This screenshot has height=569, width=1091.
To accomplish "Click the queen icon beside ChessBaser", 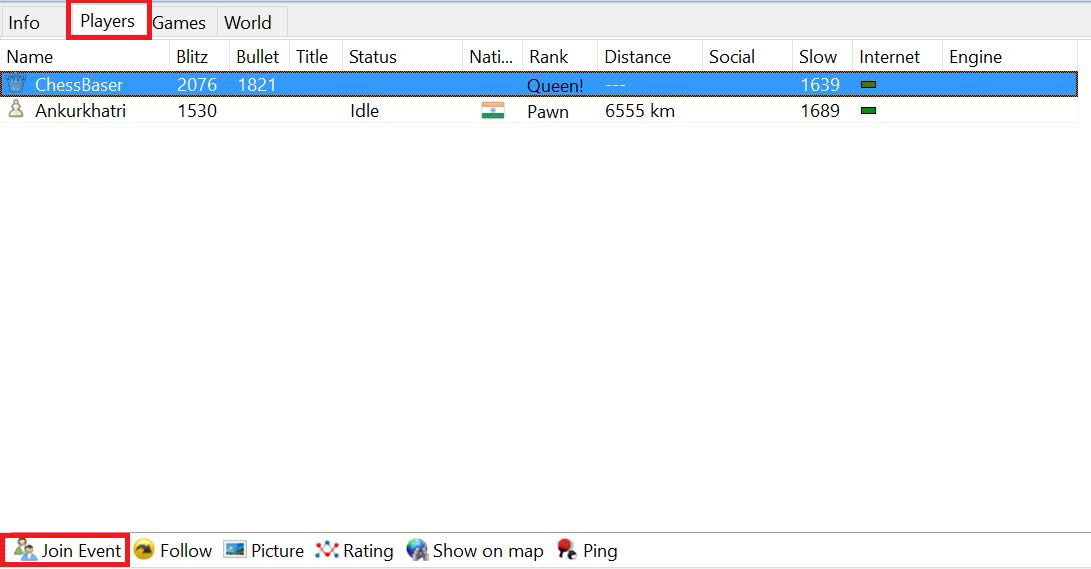I will tap(16, 85).
